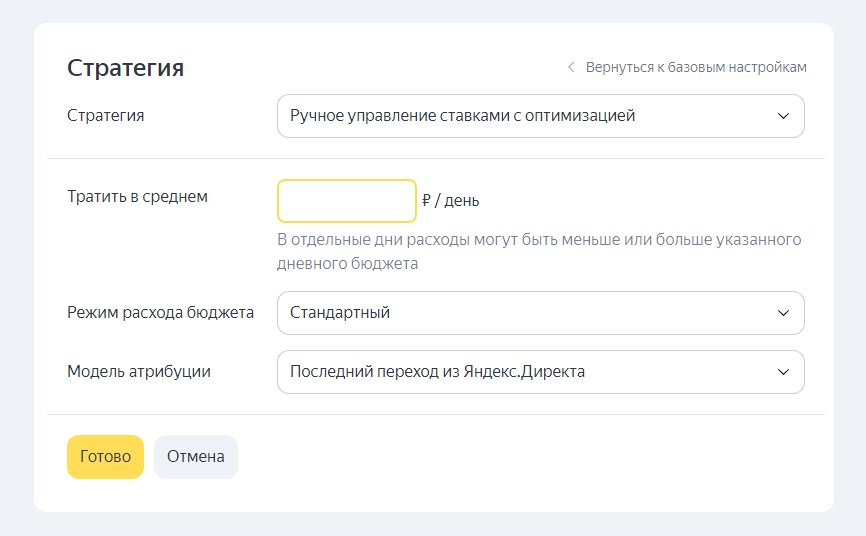Click the 'Режим расхода бюджета' label

pyautogui.click(x=160, y=313)
